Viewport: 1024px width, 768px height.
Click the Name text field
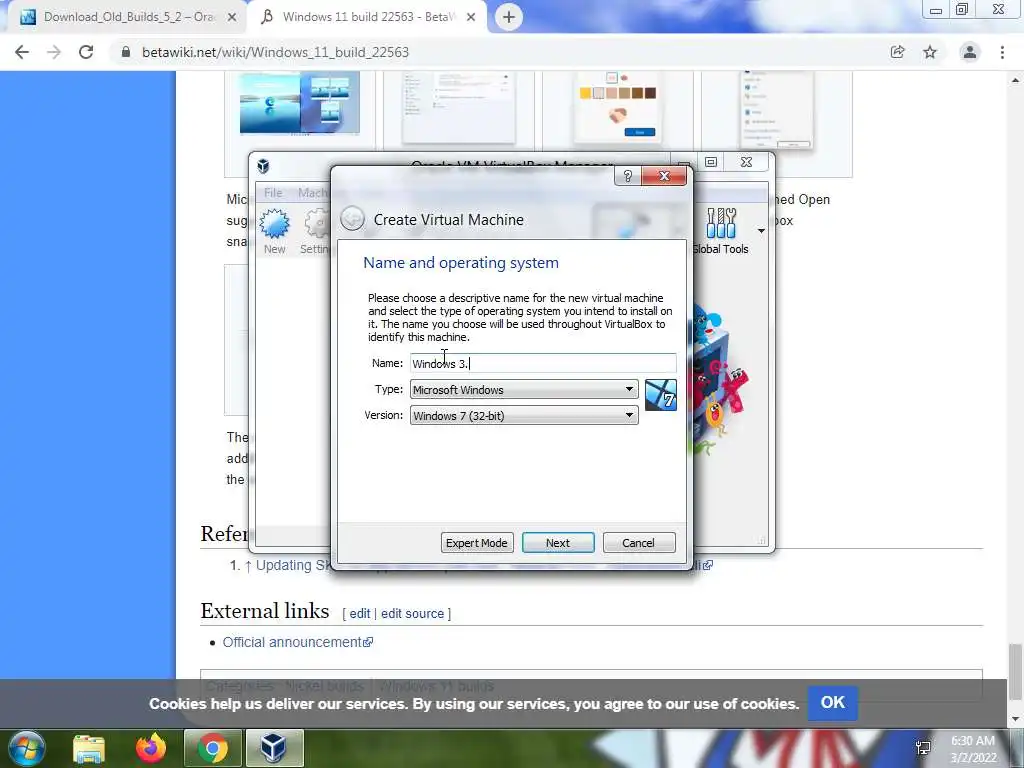pyautogui.click(x=543, y=363)
